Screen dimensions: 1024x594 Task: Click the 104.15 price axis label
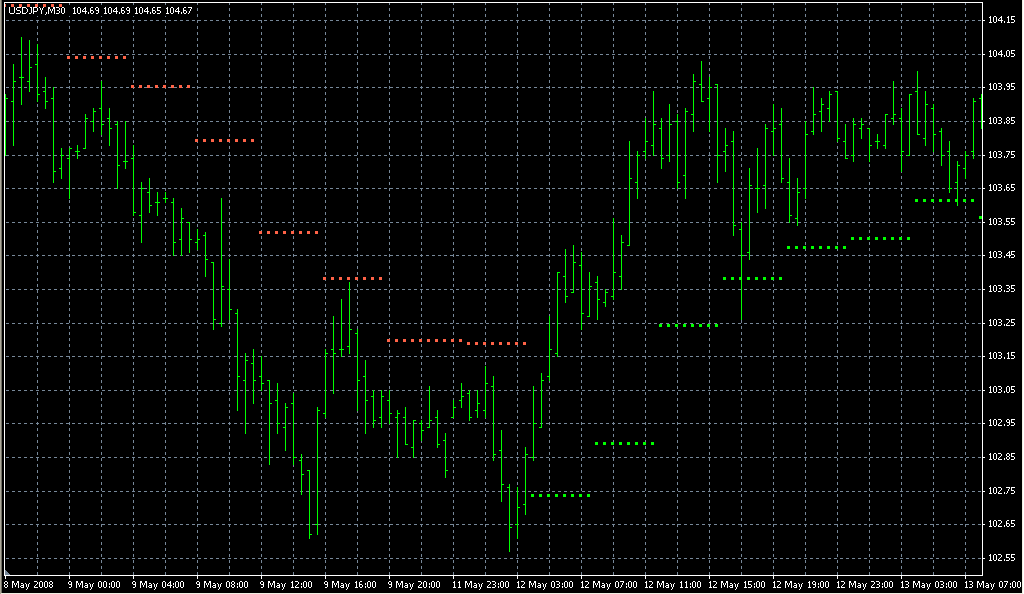1002,20
